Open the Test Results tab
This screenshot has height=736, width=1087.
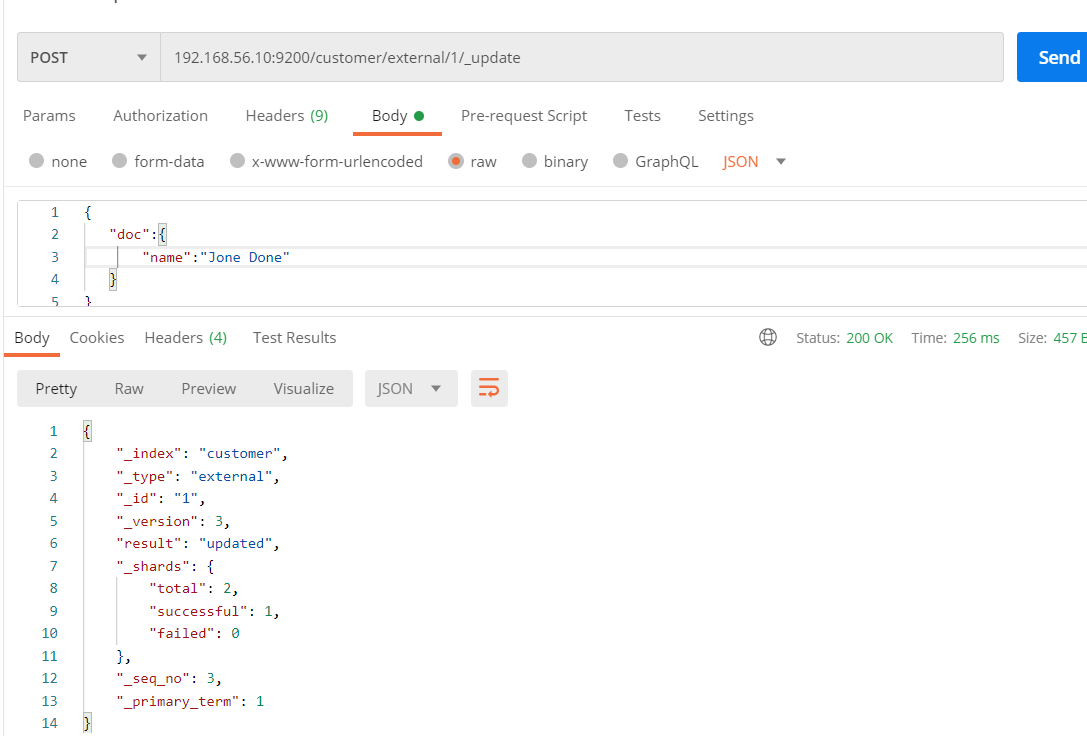click(x=295, y=338)
